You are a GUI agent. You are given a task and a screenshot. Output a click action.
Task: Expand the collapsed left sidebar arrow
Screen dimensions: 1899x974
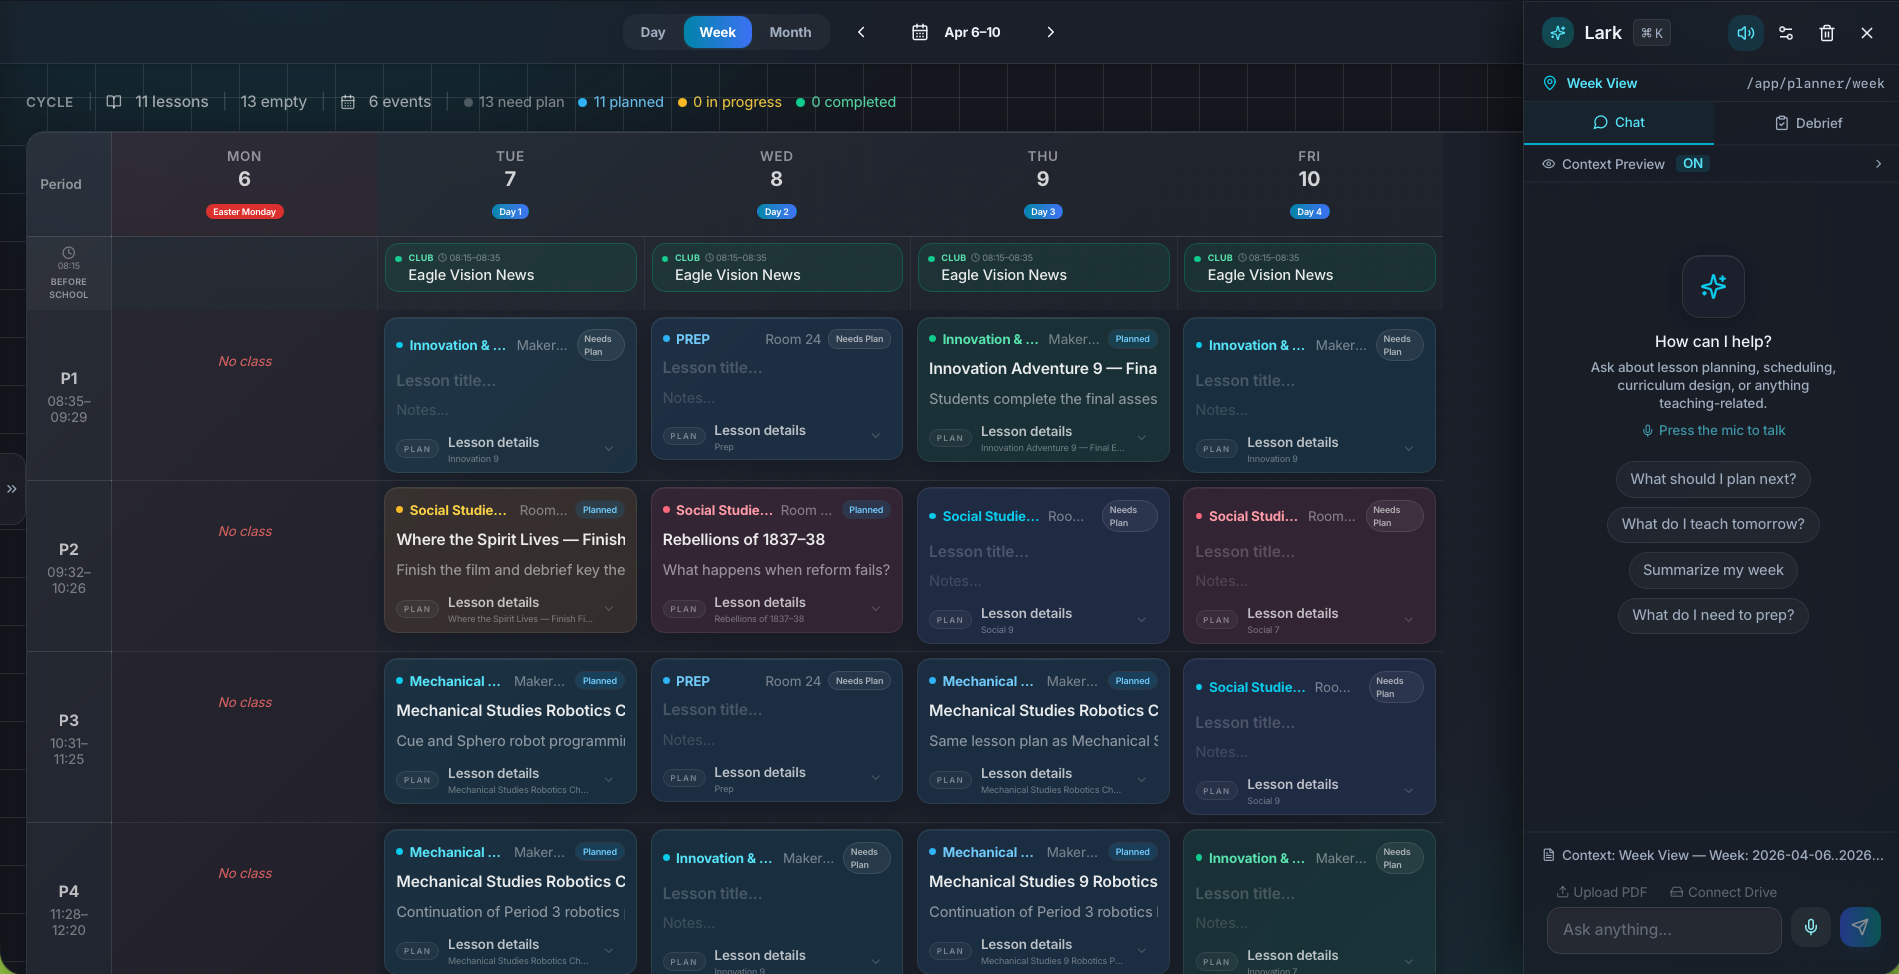point(13,489)
